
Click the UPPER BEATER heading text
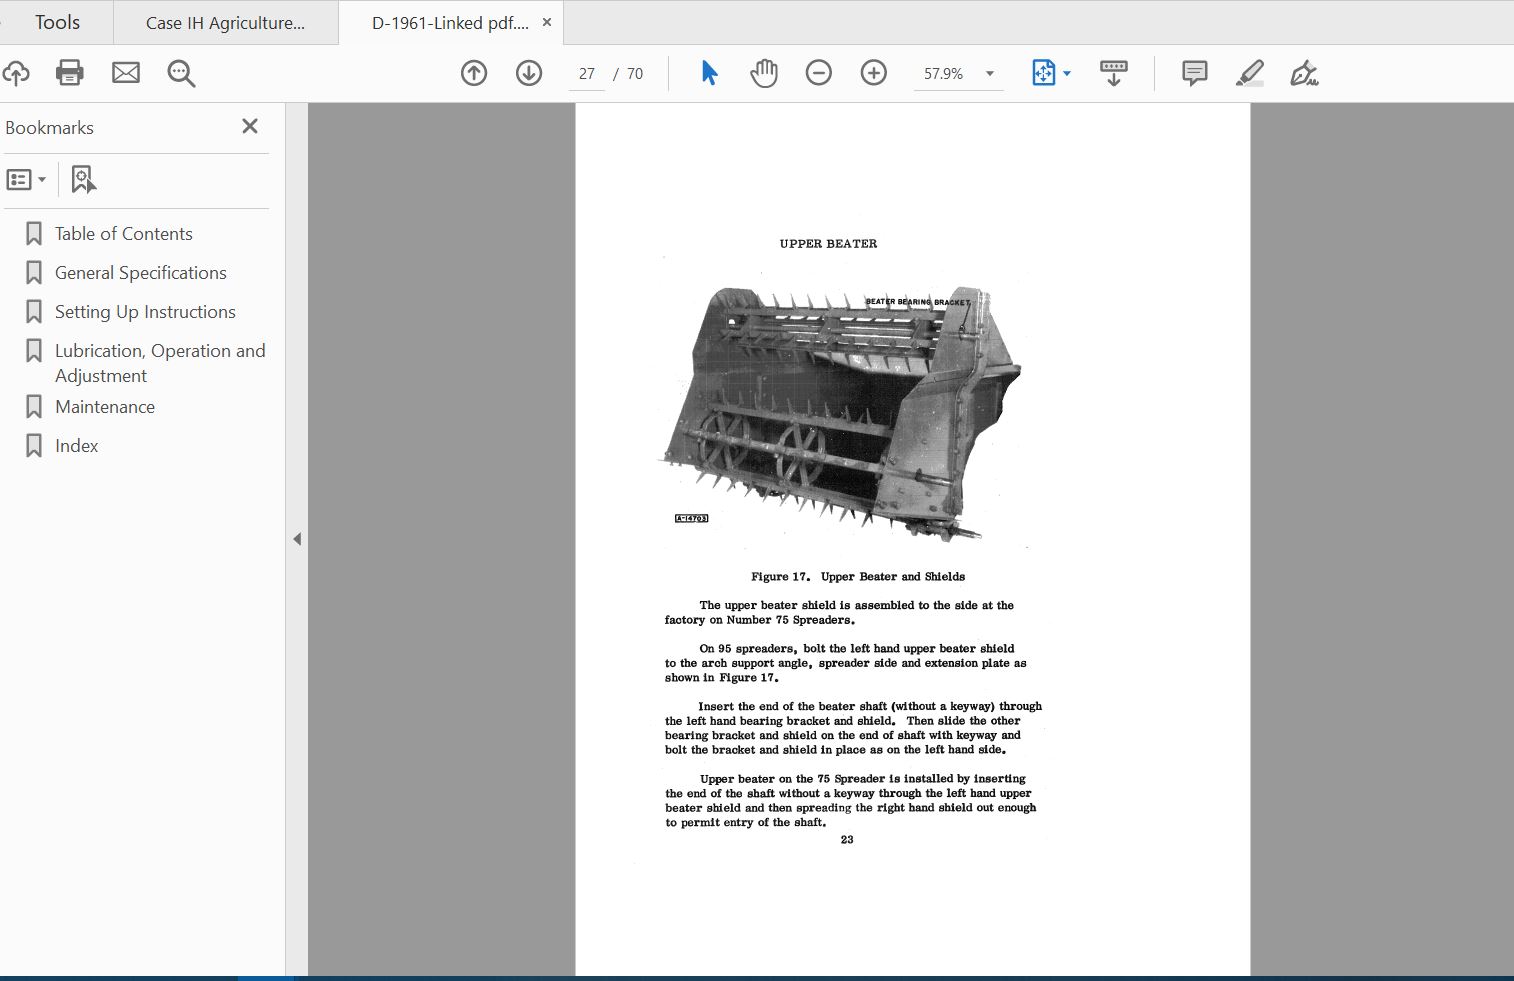point(828,244)
